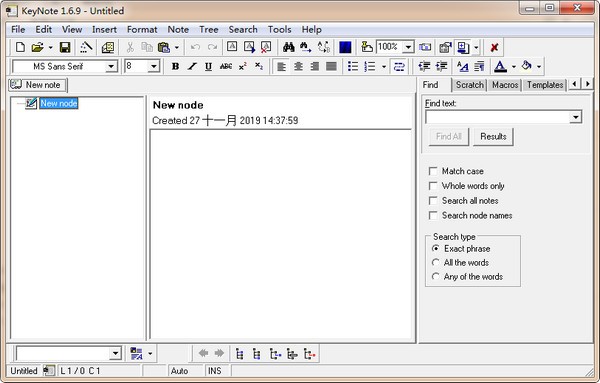
Task: Click the superscript x² icon
Action: click(243, 67)
